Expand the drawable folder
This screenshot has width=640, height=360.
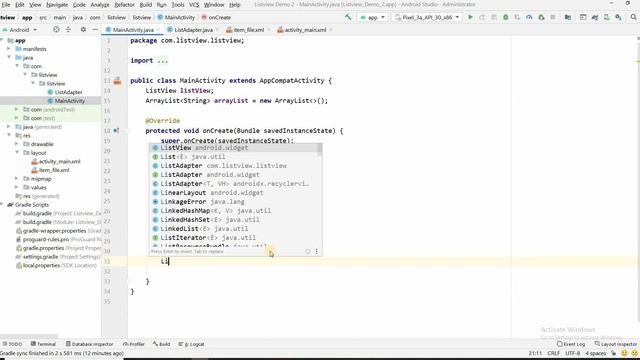coord(17,144)
